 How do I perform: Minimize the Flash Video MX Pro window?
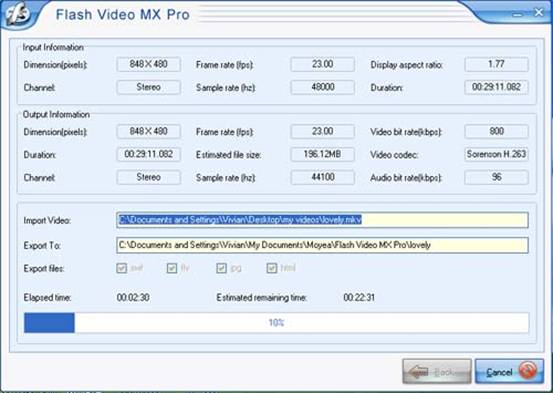[x=518, y=14]
